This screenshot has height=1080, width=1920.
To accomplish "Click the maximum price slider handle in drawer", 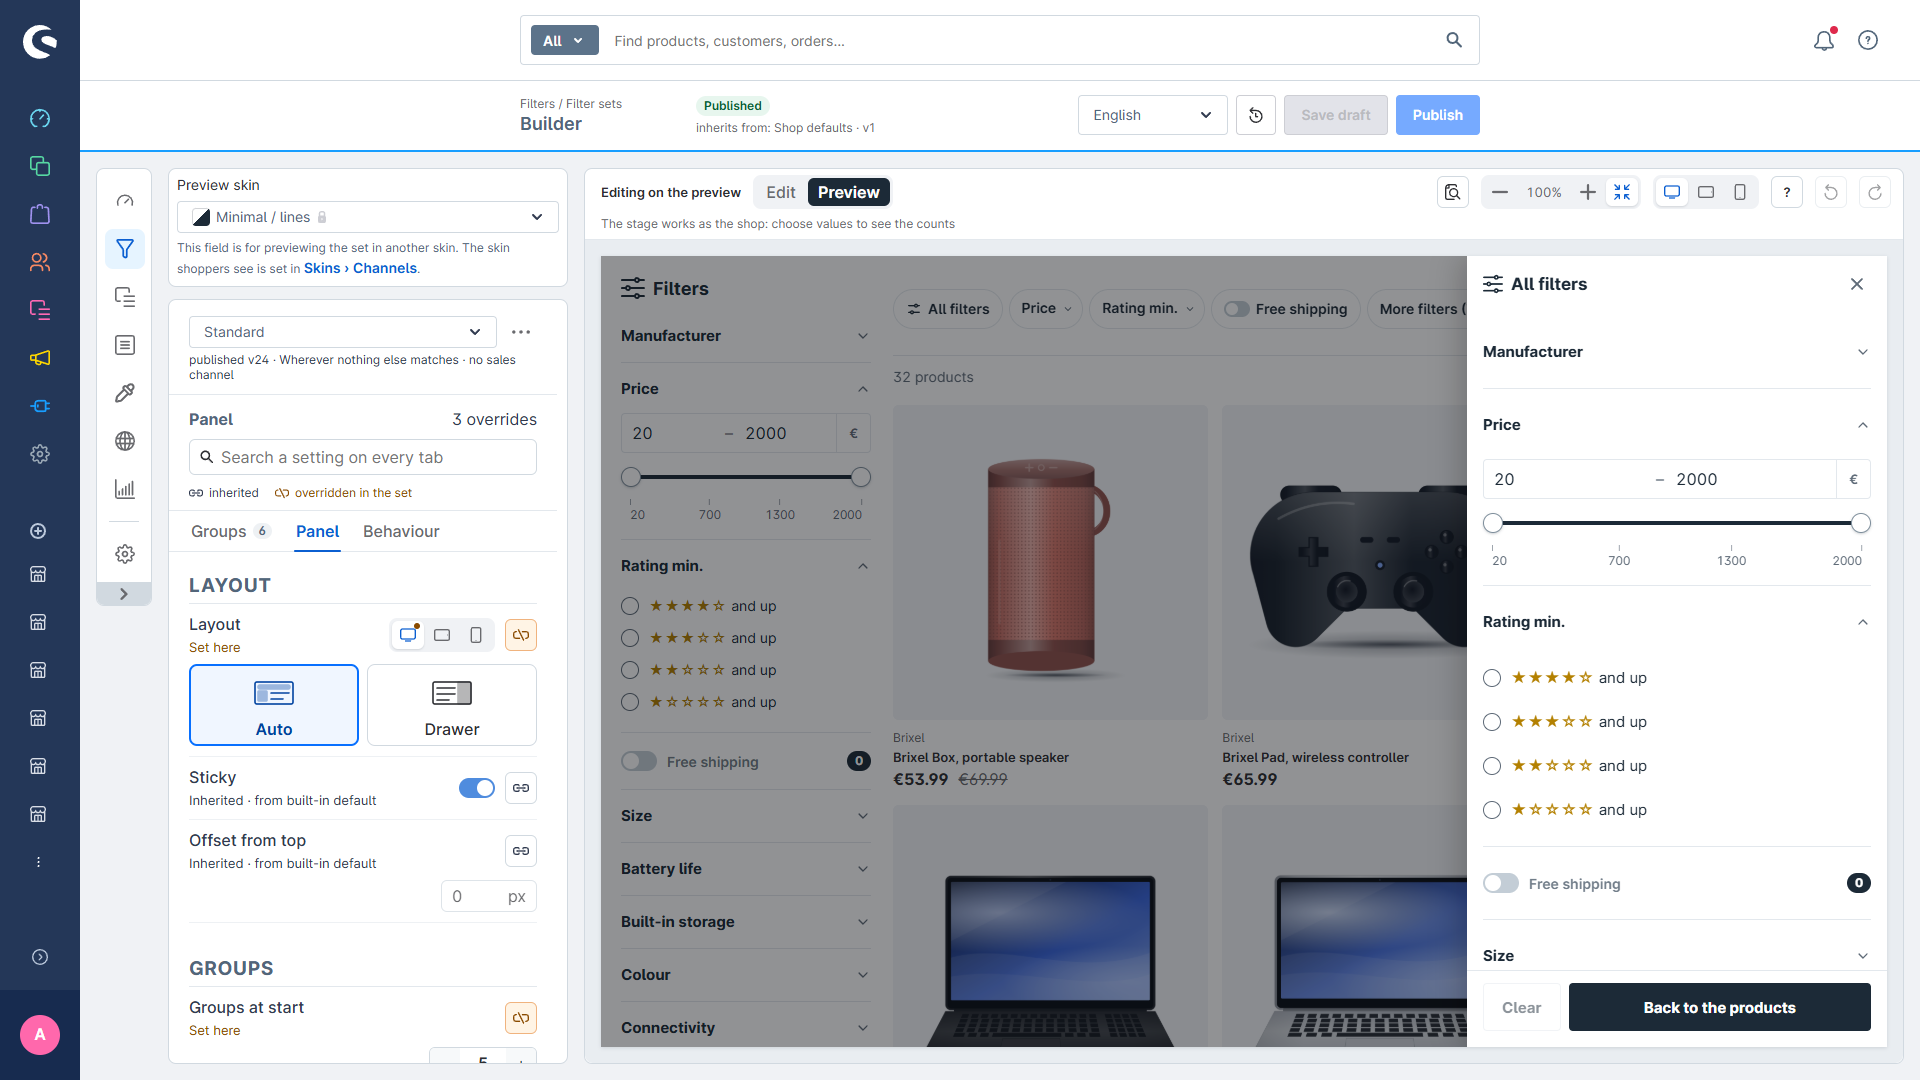I will point(1861,523).
